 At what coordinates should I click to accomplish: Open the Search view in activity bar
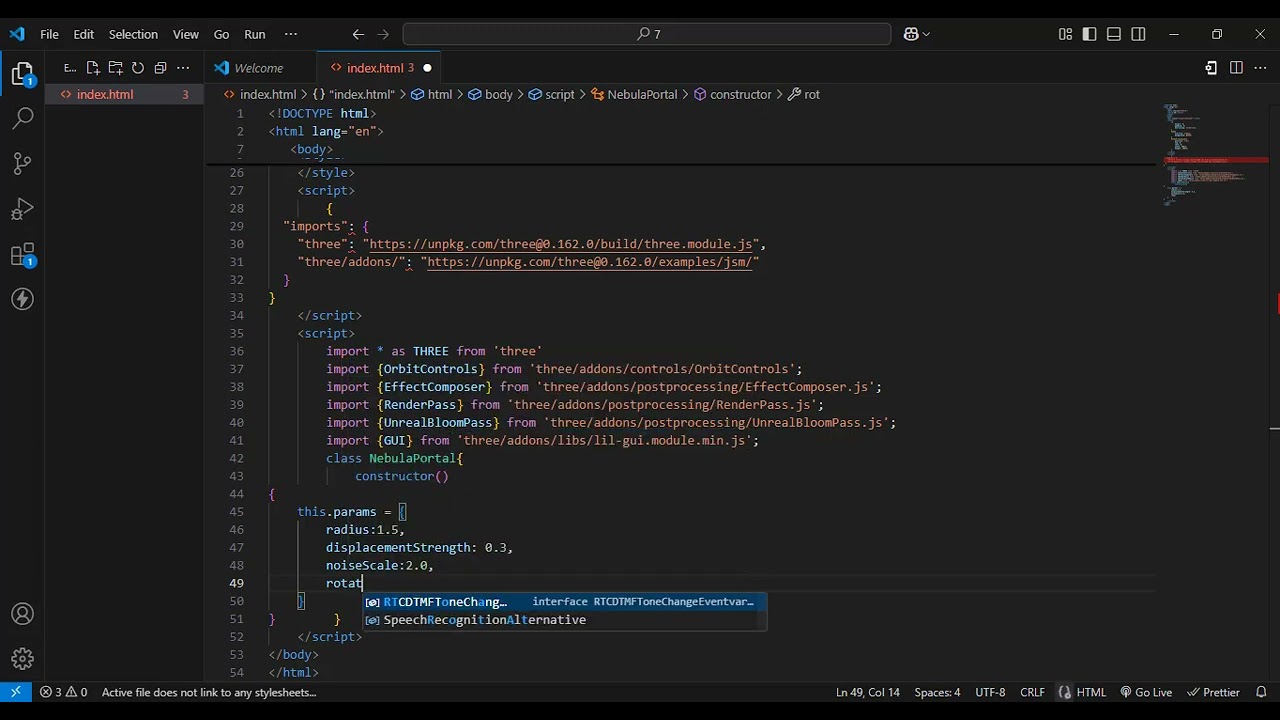coord(22,118)
